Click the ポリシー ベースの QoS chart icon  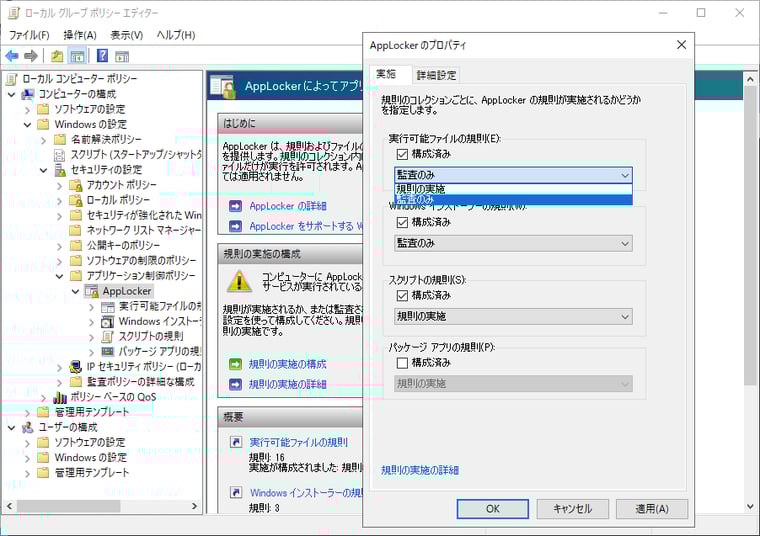coord(60,397)
